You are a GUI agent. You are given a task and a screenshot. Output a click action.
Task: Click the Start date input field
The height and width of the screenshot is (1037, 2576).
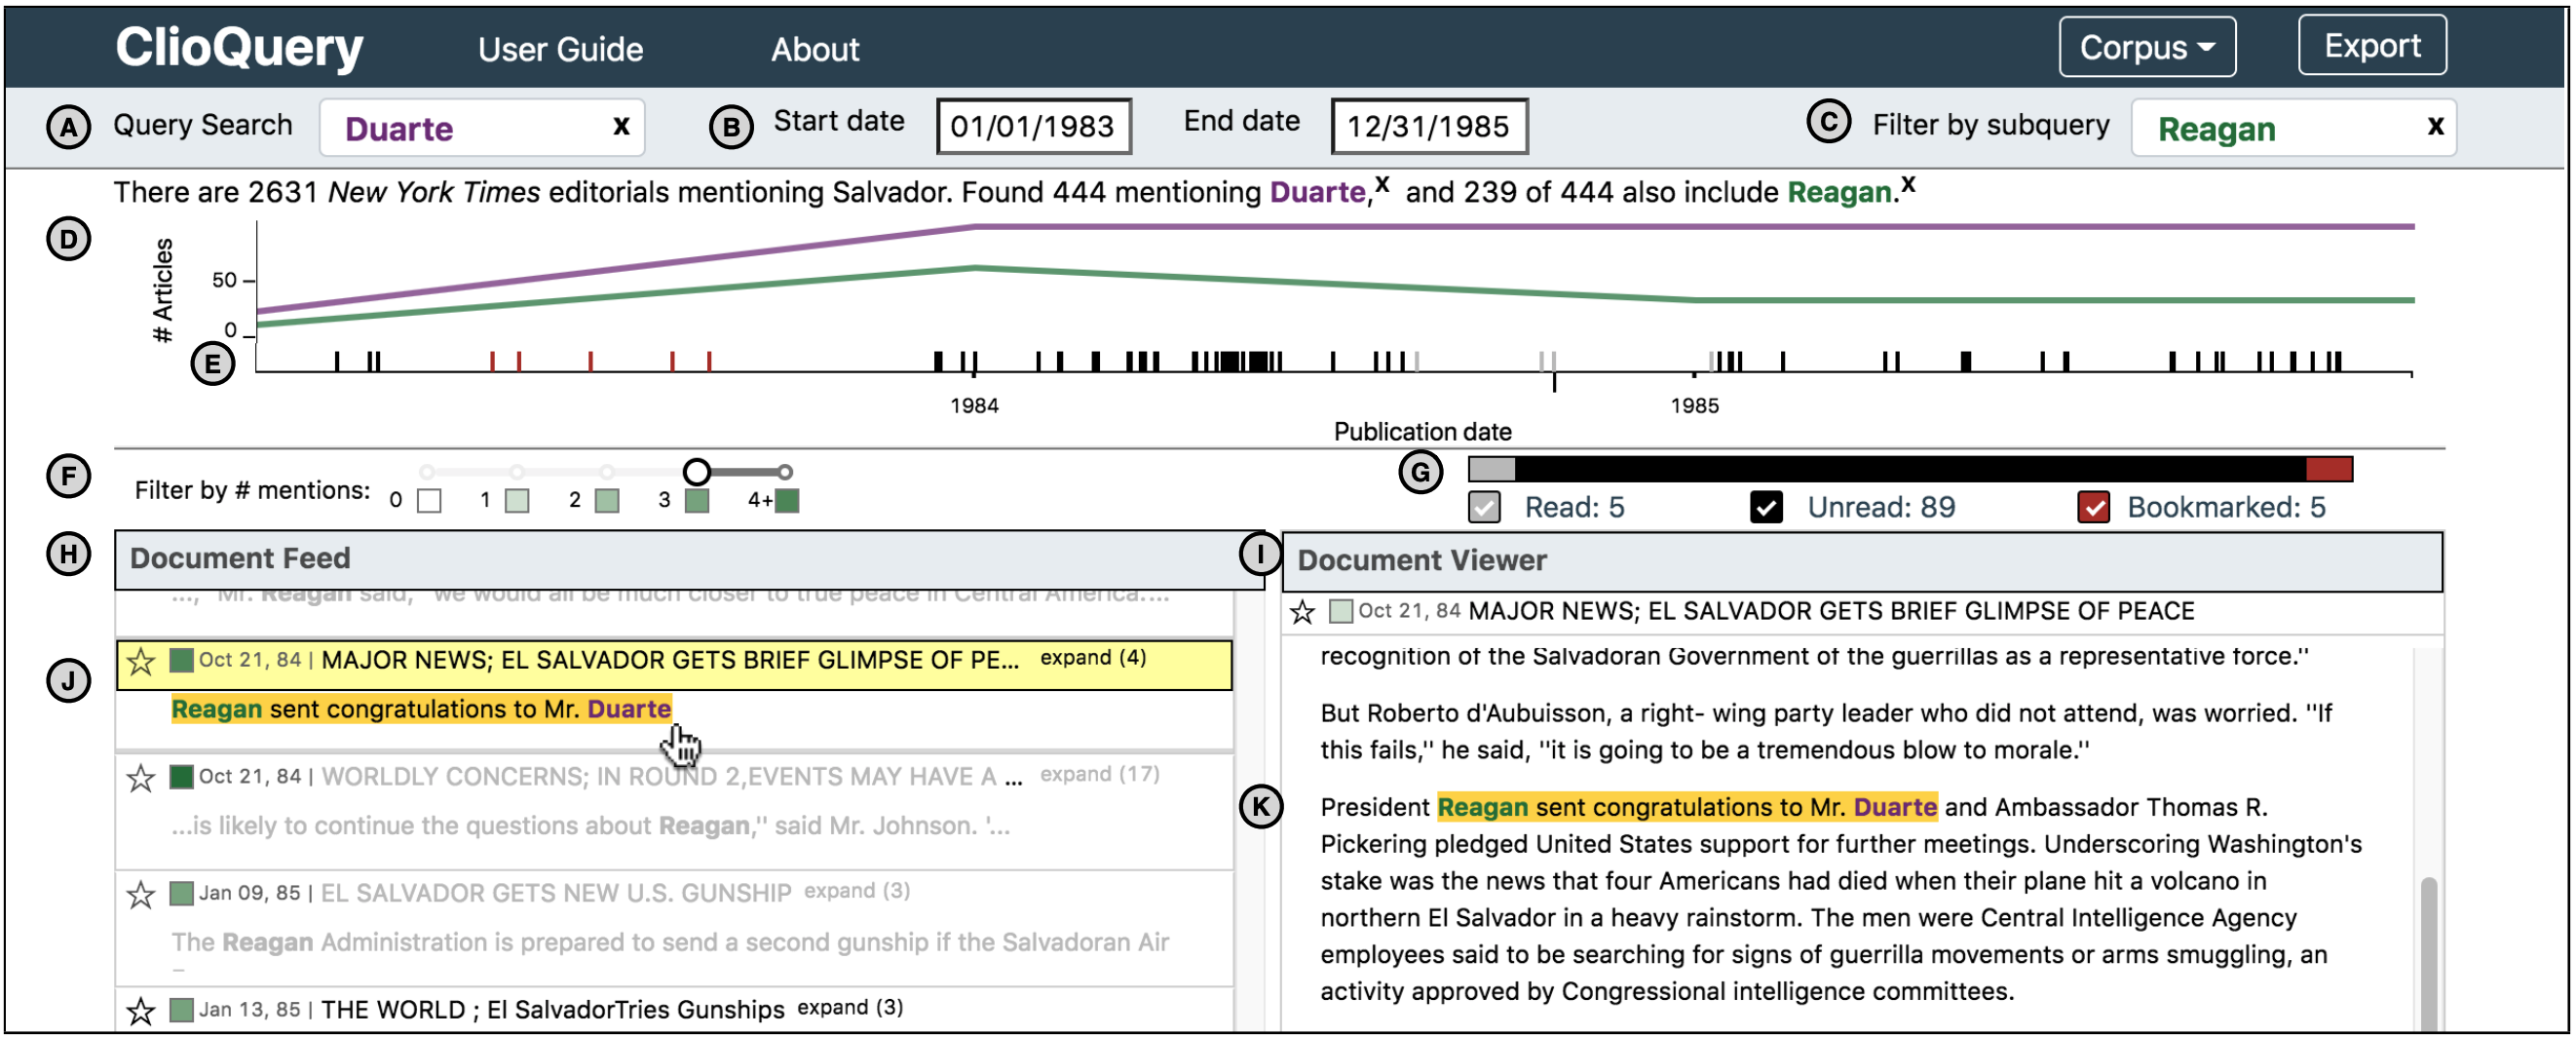click(1032, 127)
